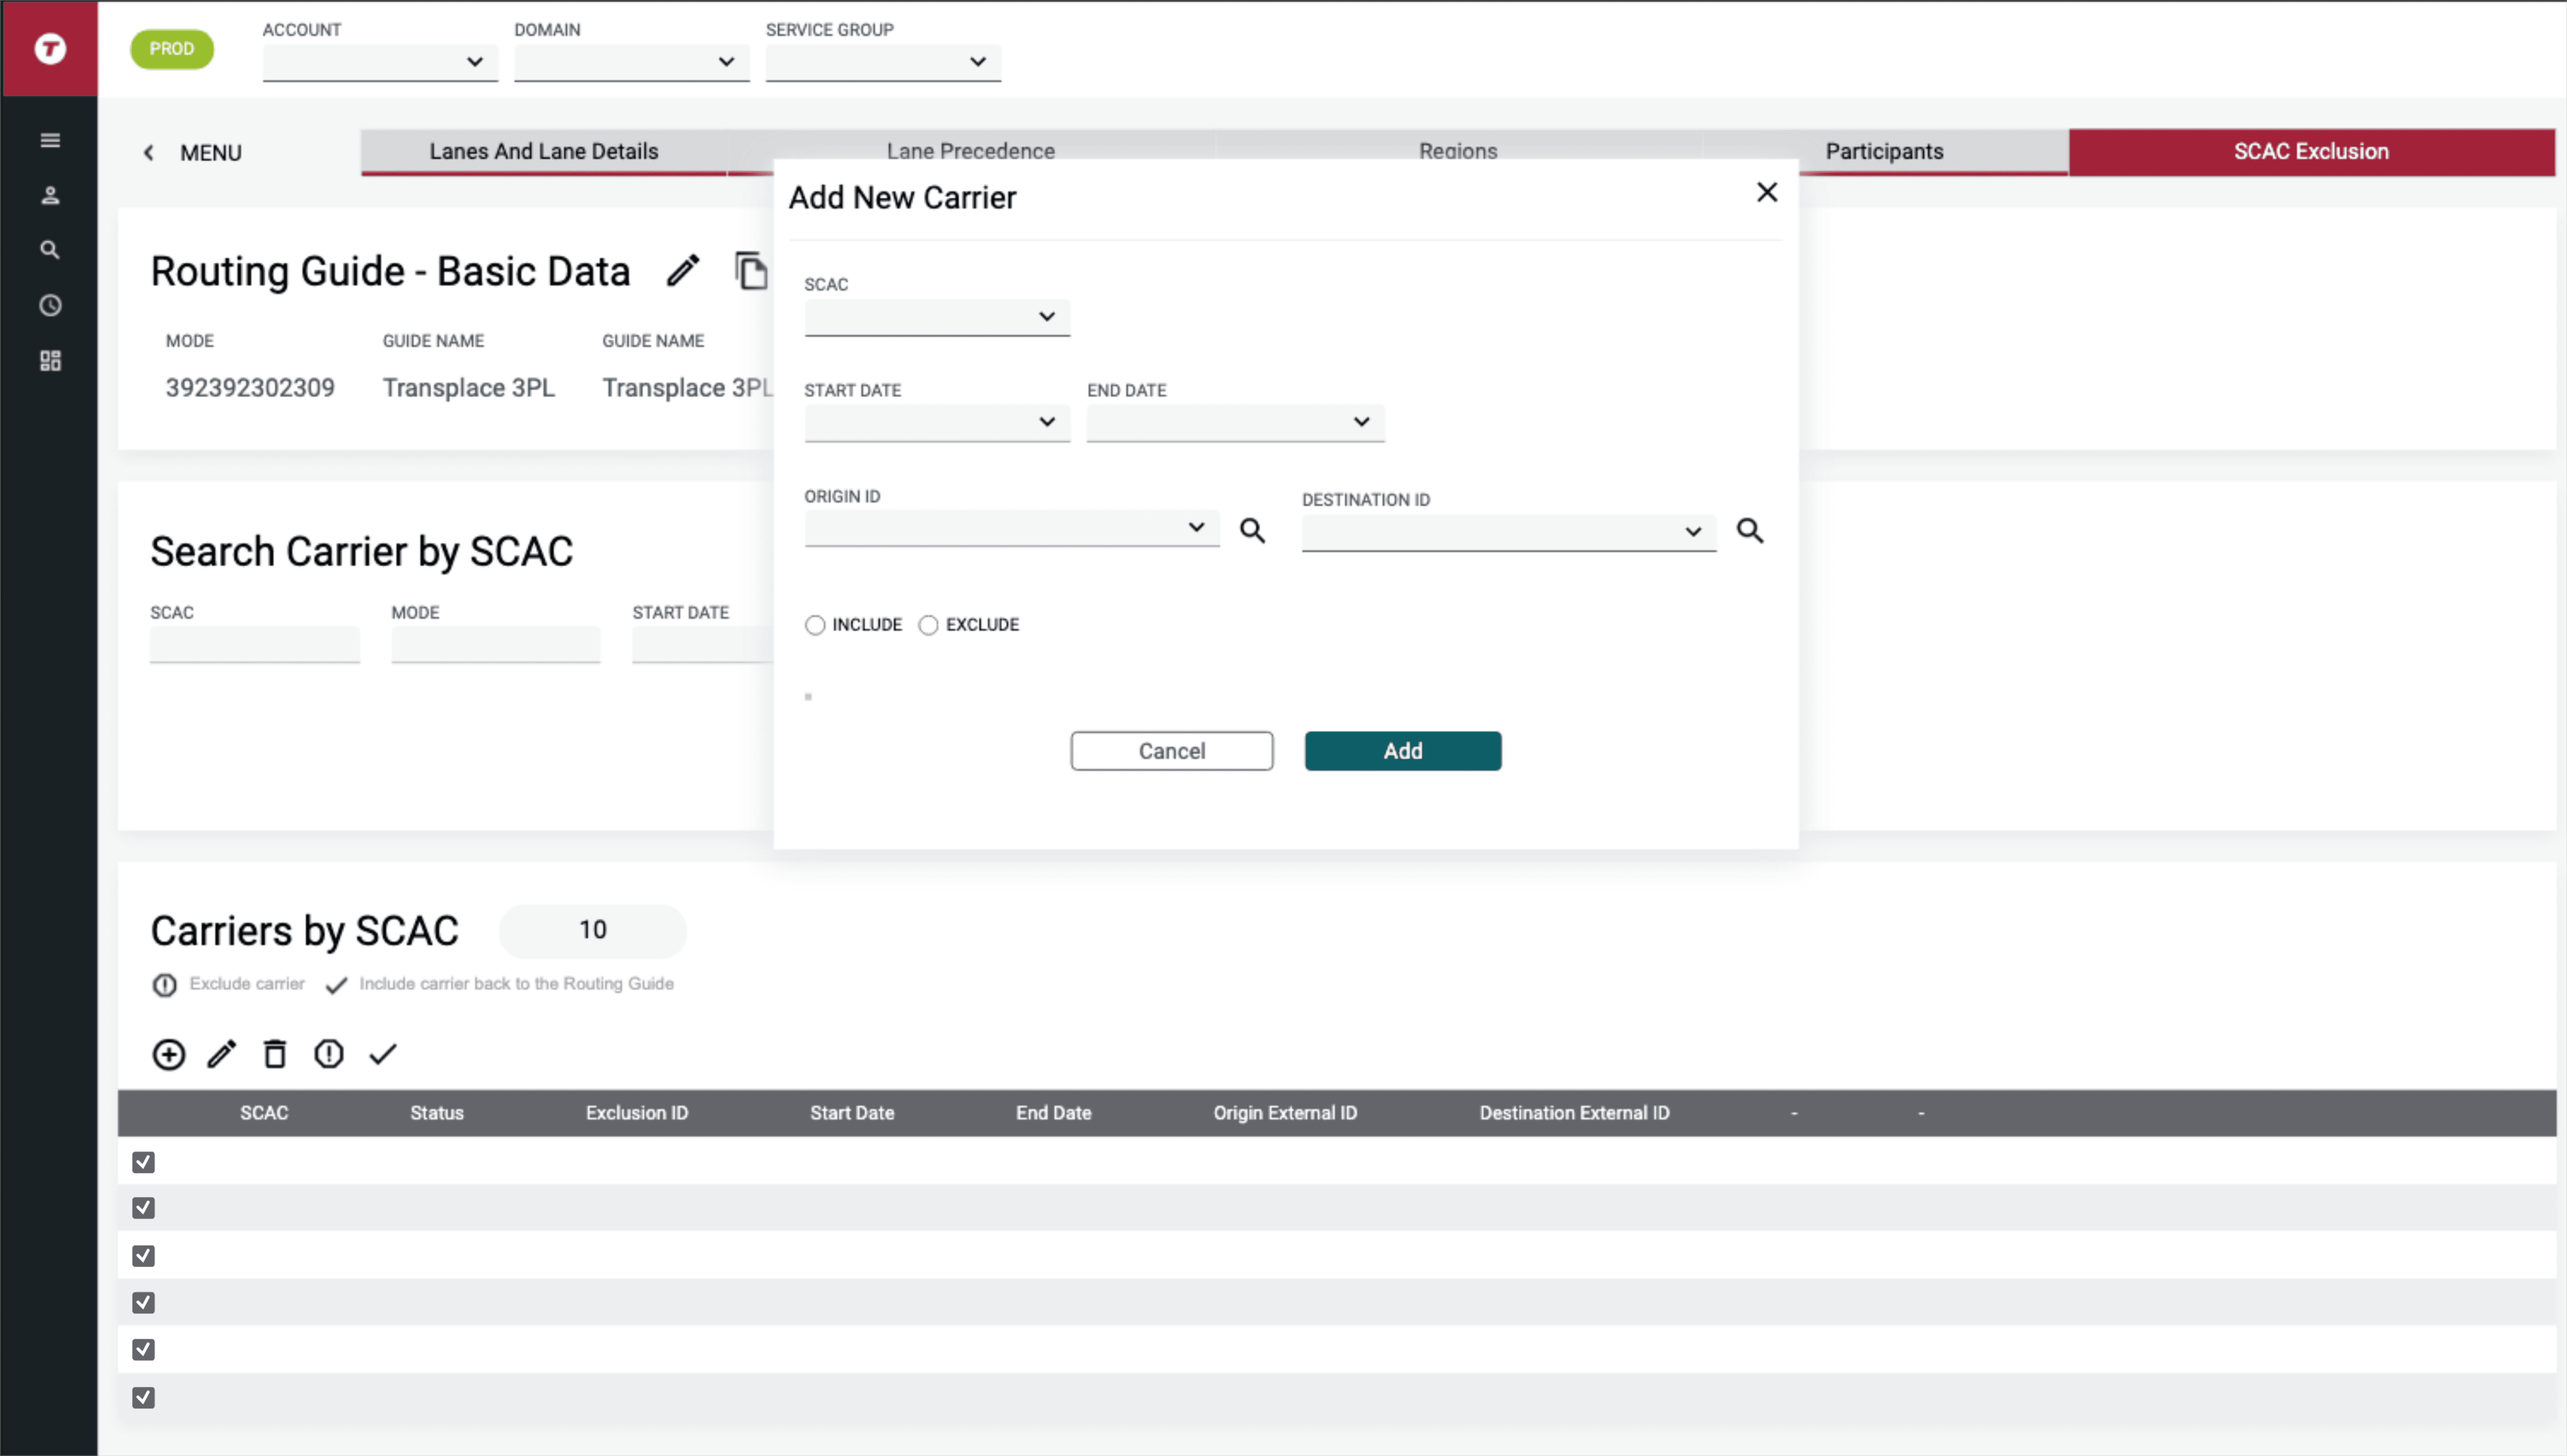Switch to Lanes And Lane Details tab

[544, 152]
